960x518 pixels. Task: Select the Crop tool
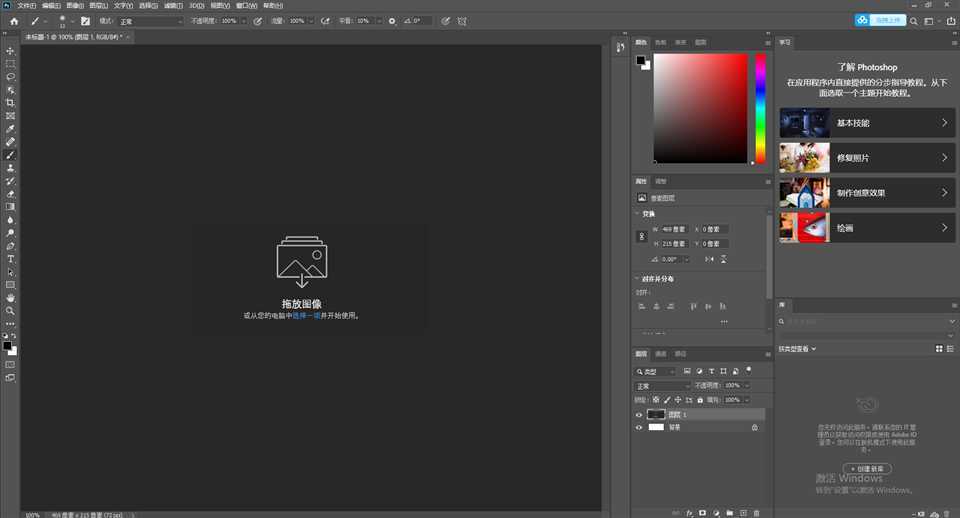10,103
